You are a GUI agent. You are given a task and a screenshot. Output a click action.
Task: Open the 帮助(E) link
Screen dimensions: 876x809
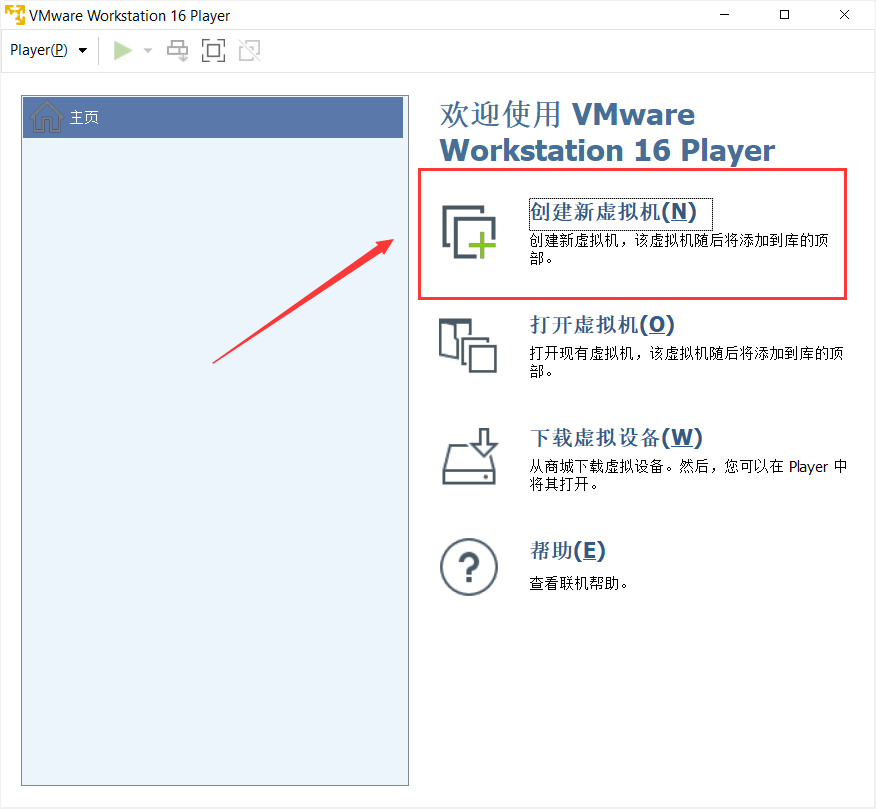(x=568, y=551)
